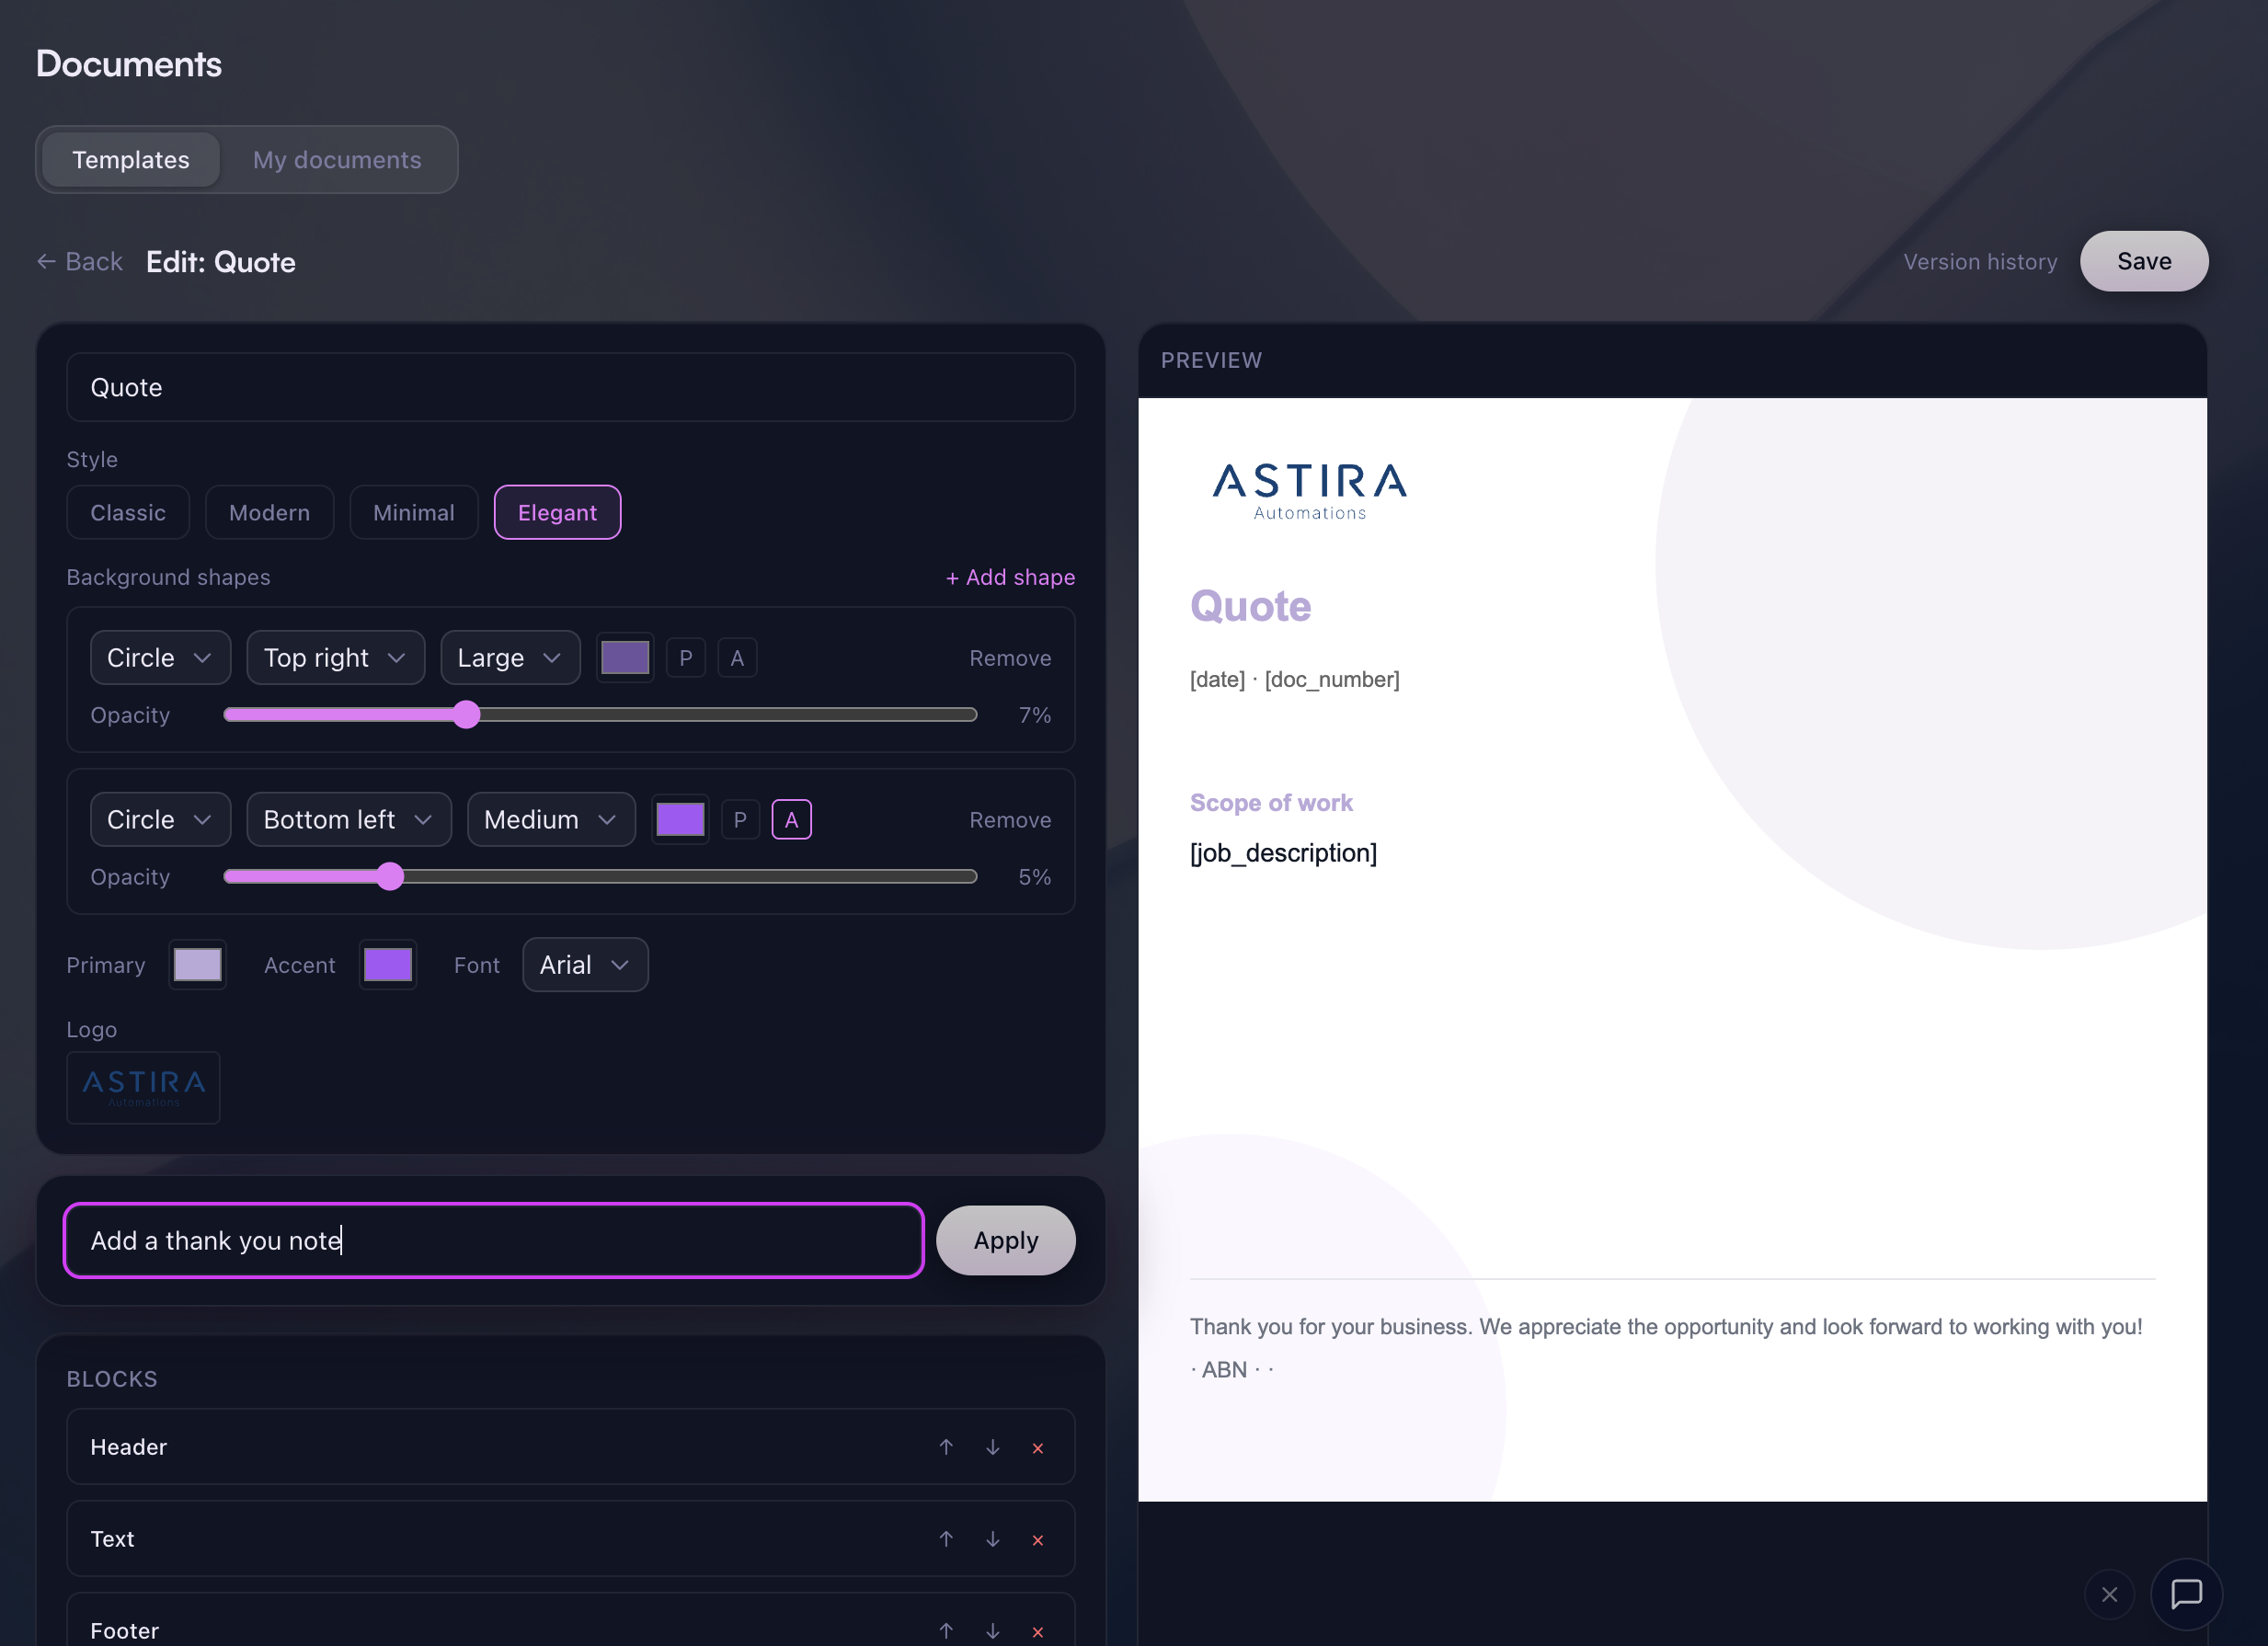Open color swatch for Bottom left circle
The width and height of the screenshot is (2268, 1646).
pos(680,820)
